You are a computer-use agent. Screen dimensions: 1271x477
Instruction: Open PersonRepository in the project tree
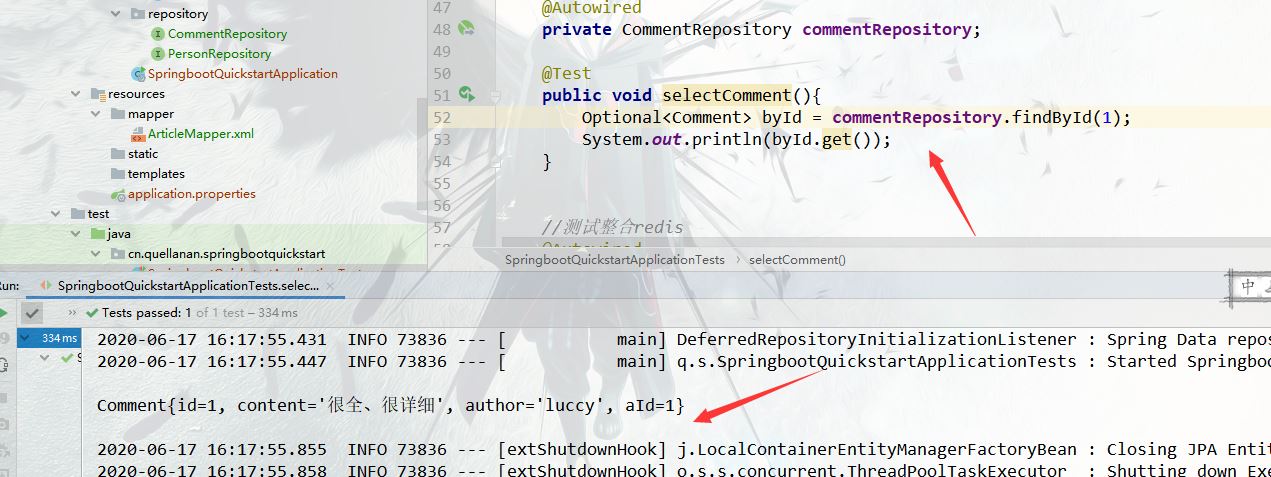[x=219, y=54]
